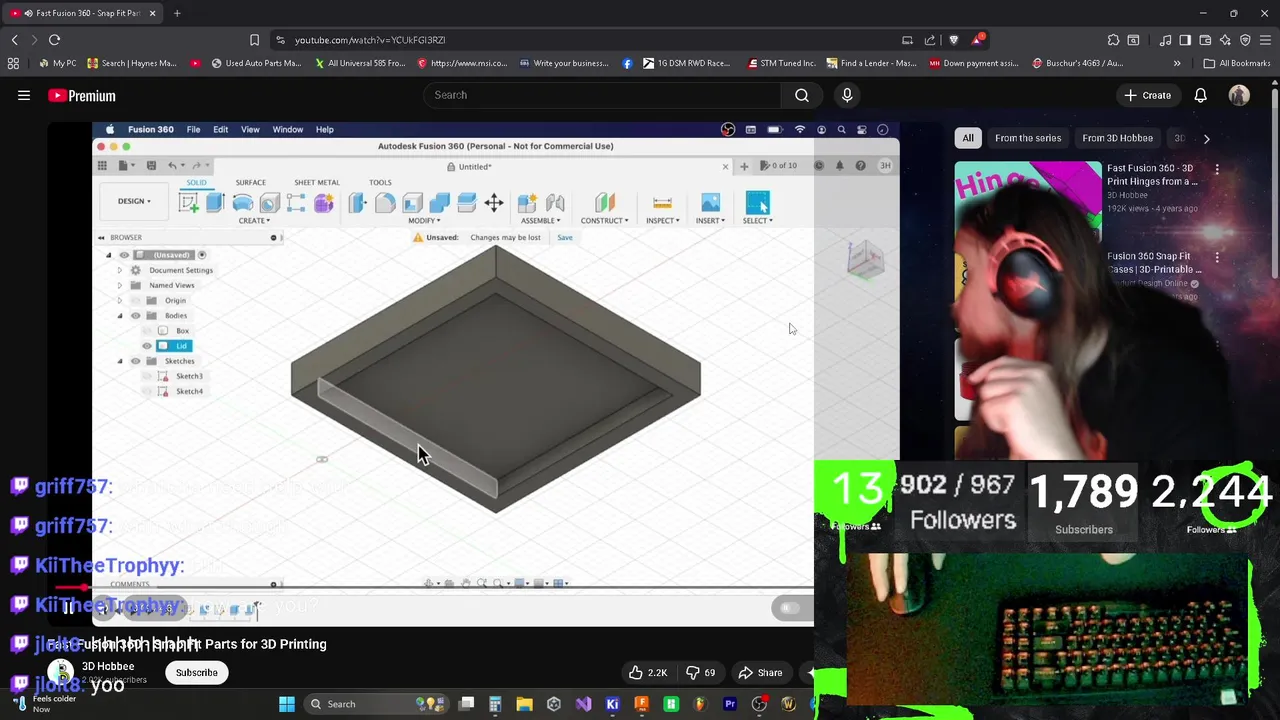Toggle Sketch4 visibility eye
This screenshot has height=720, width=1280.
pyautogui.click(x=147, y=391)
